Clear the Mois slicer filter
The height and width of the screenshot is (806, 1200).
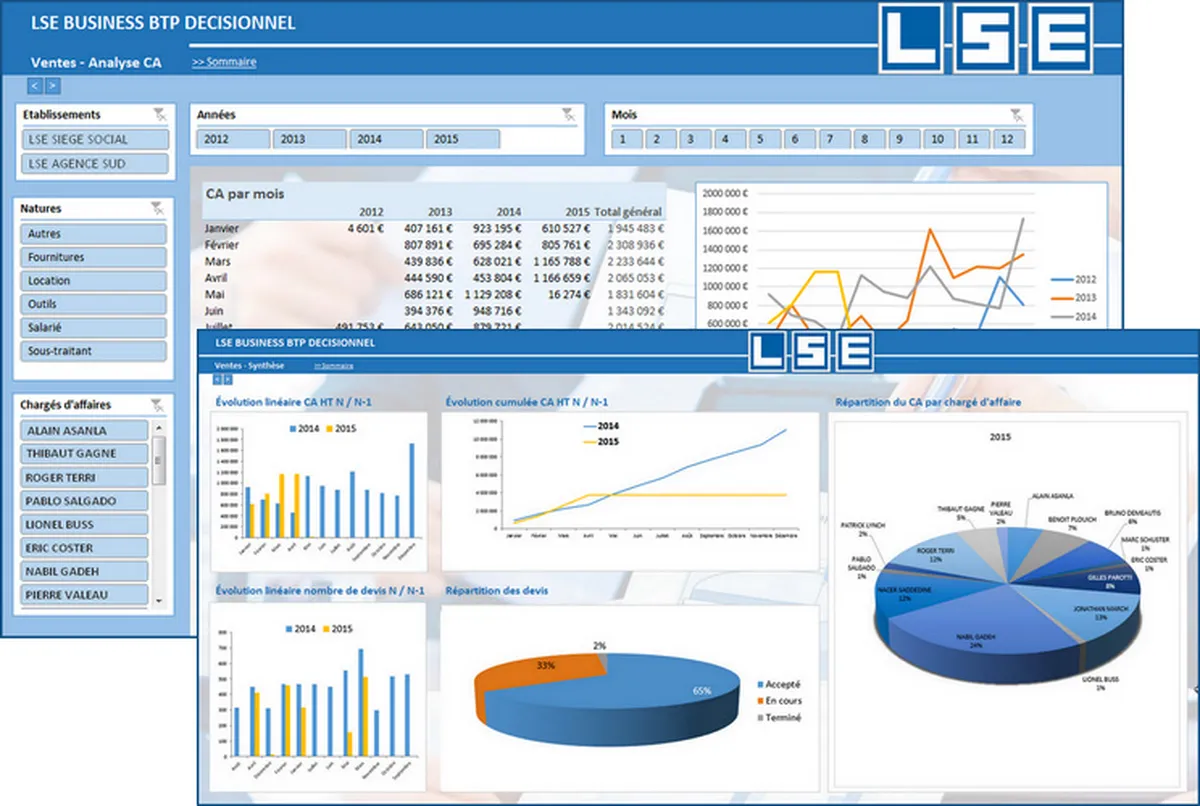[1017, 114]
